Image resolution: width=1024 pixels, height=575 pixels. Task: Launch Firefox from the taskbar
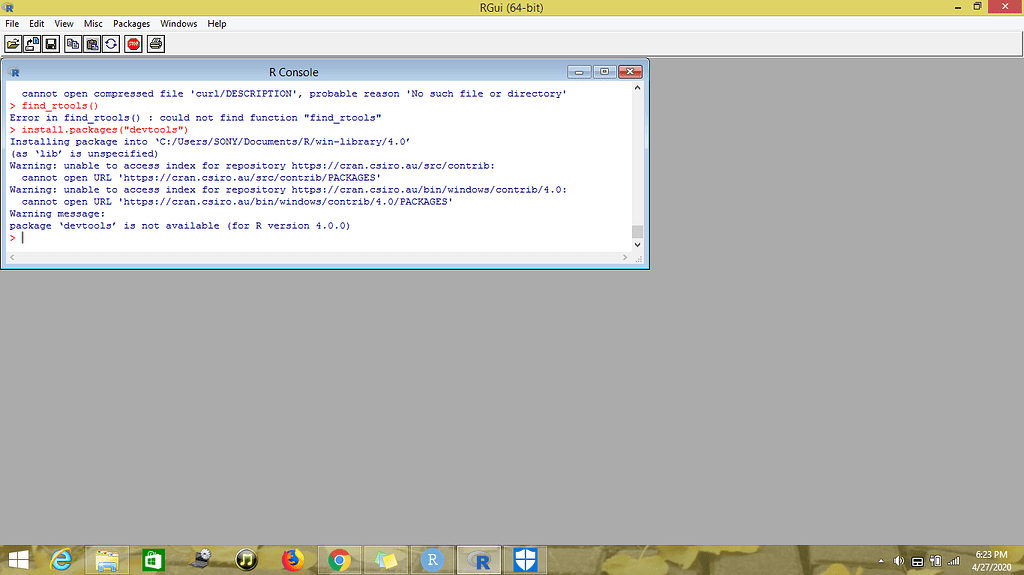[x=292, y=560]
